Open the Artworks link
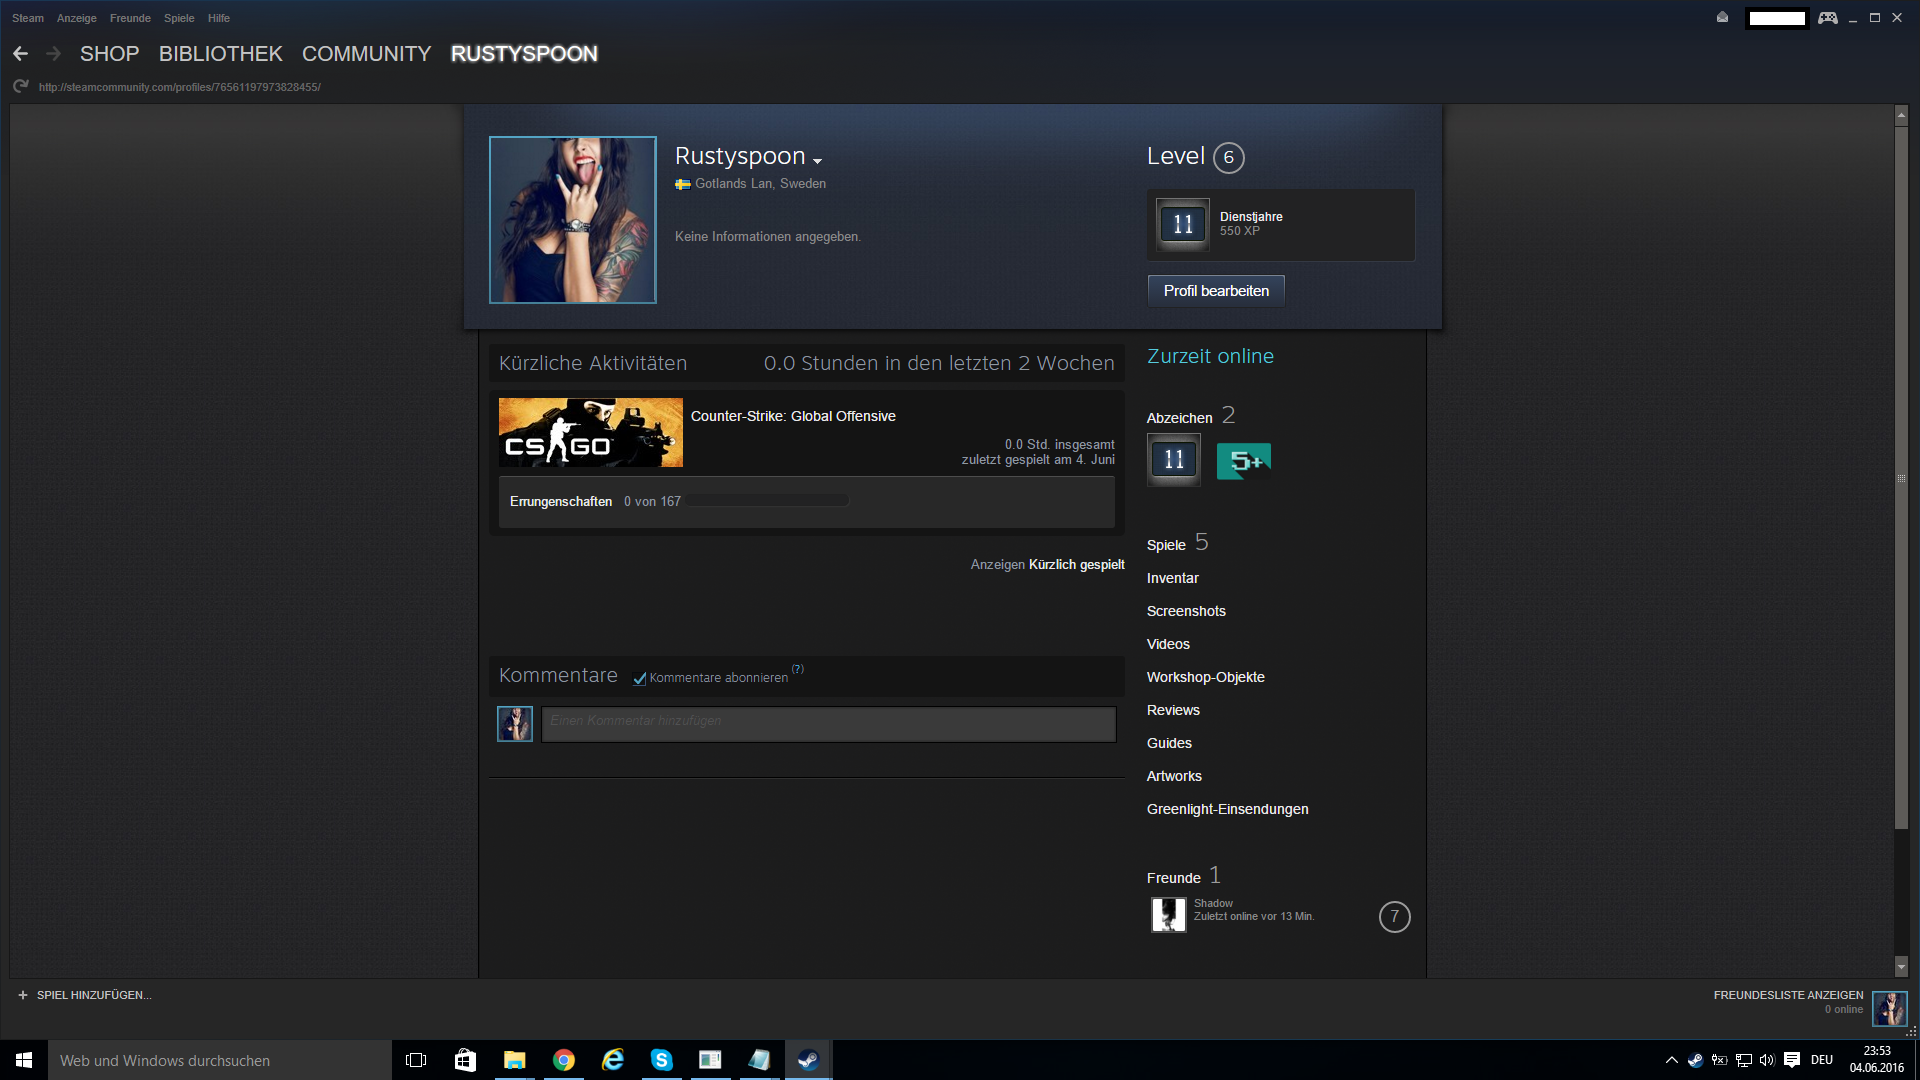Image resolution: width=1920 pixels, height=1080 pixels. pyautogui.click(x=1174, y=776)
